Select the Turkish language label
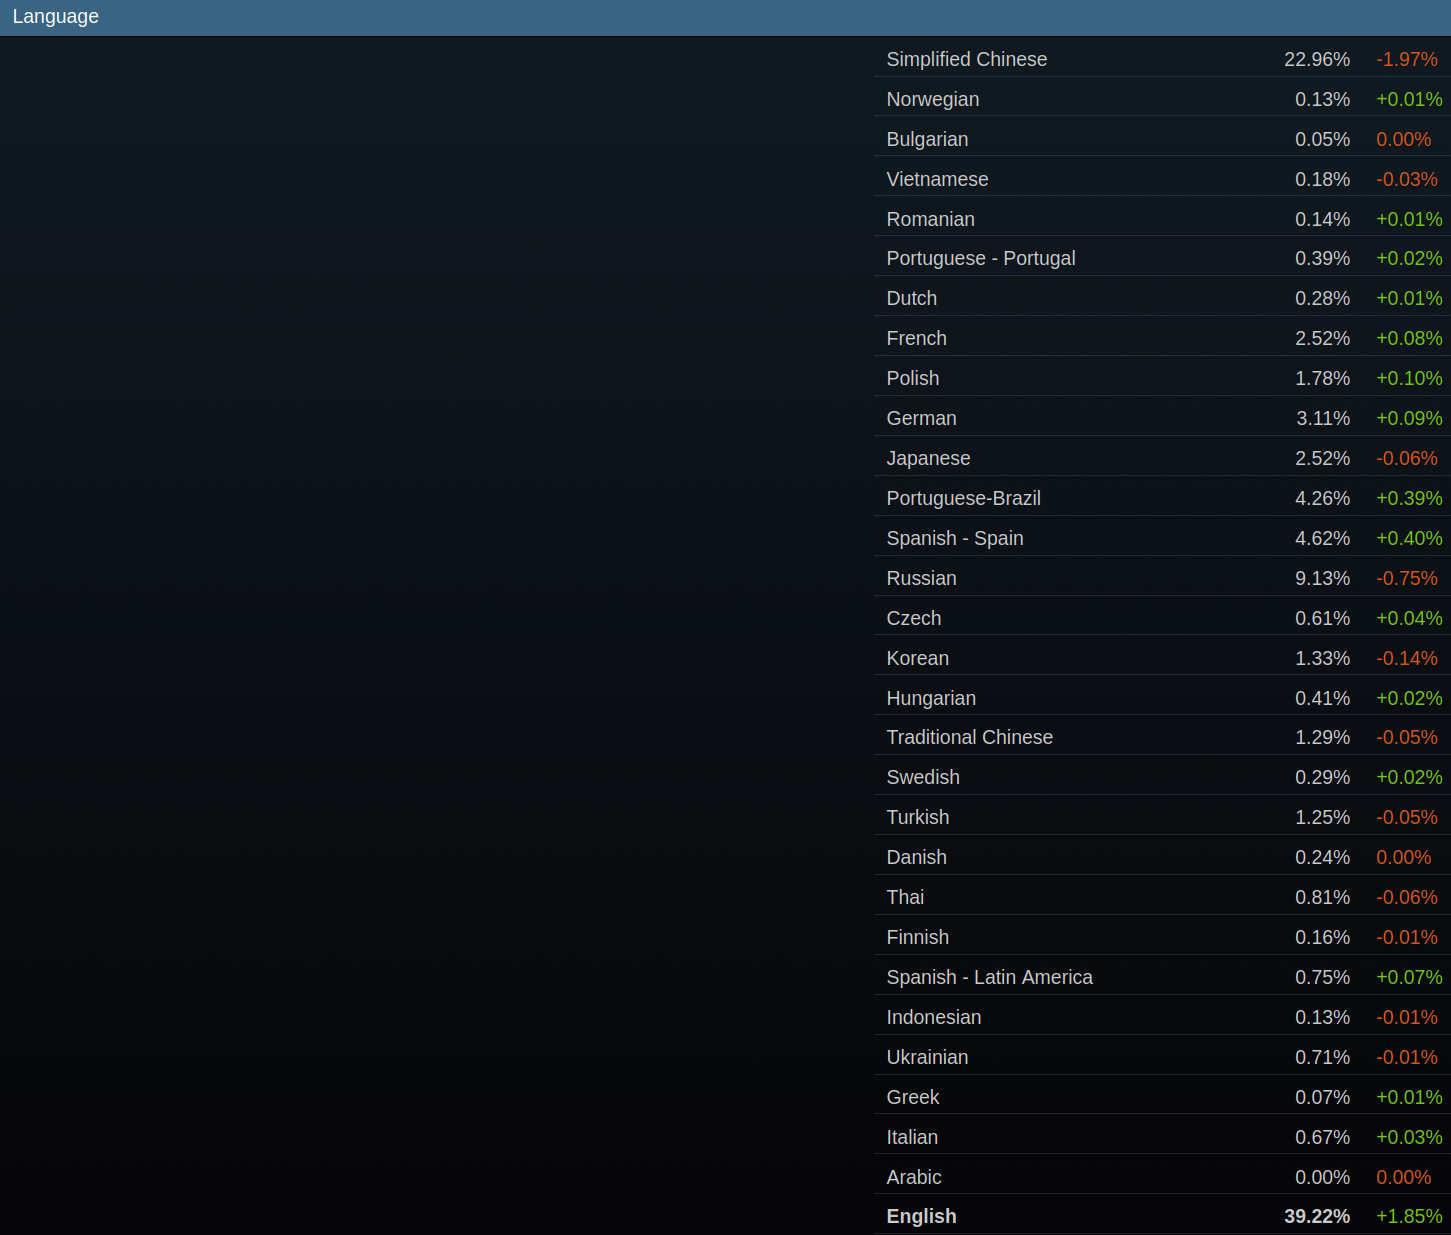The image size is (1451, 1235). [x=918, y=817]
